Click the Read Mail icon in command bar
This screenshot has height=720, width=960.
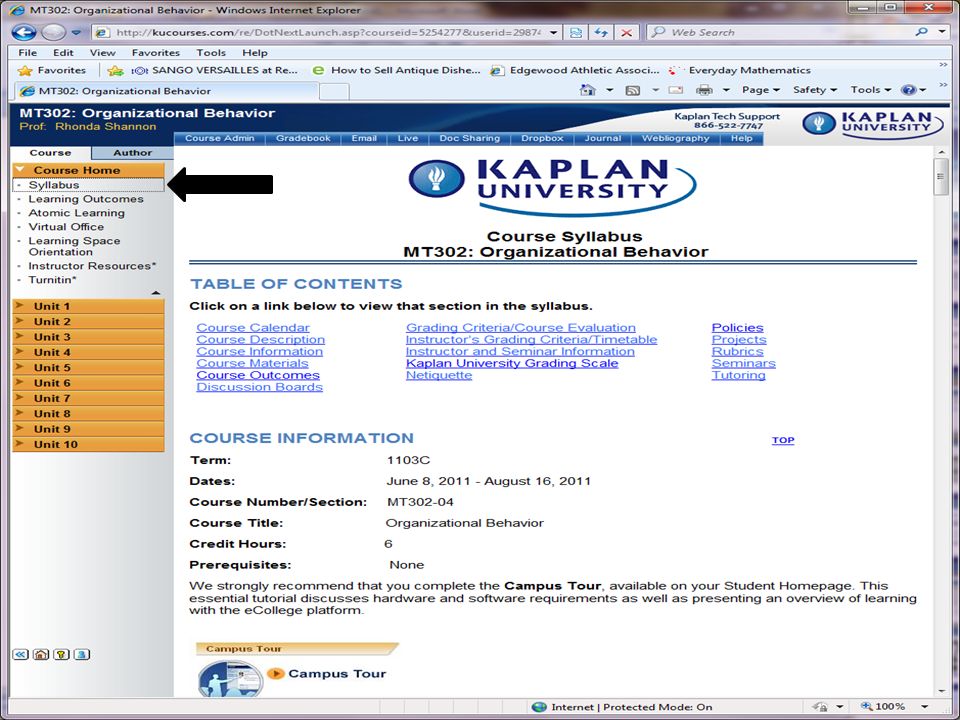[x=676, y=90]
